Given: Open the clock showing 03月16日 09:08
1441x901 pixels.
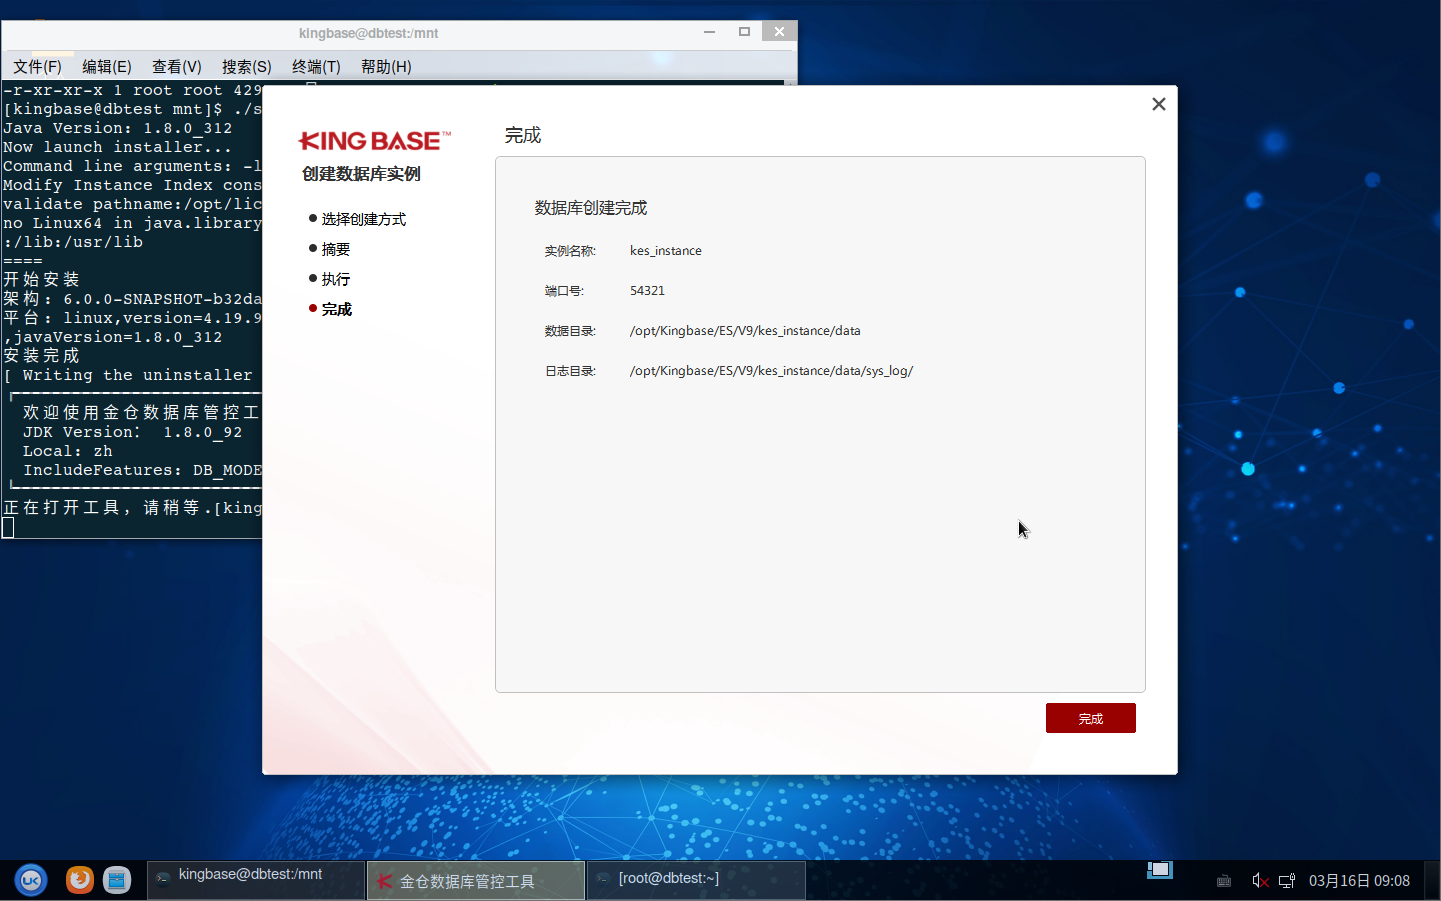Looking at the screenshot, I should (1359, 881).
